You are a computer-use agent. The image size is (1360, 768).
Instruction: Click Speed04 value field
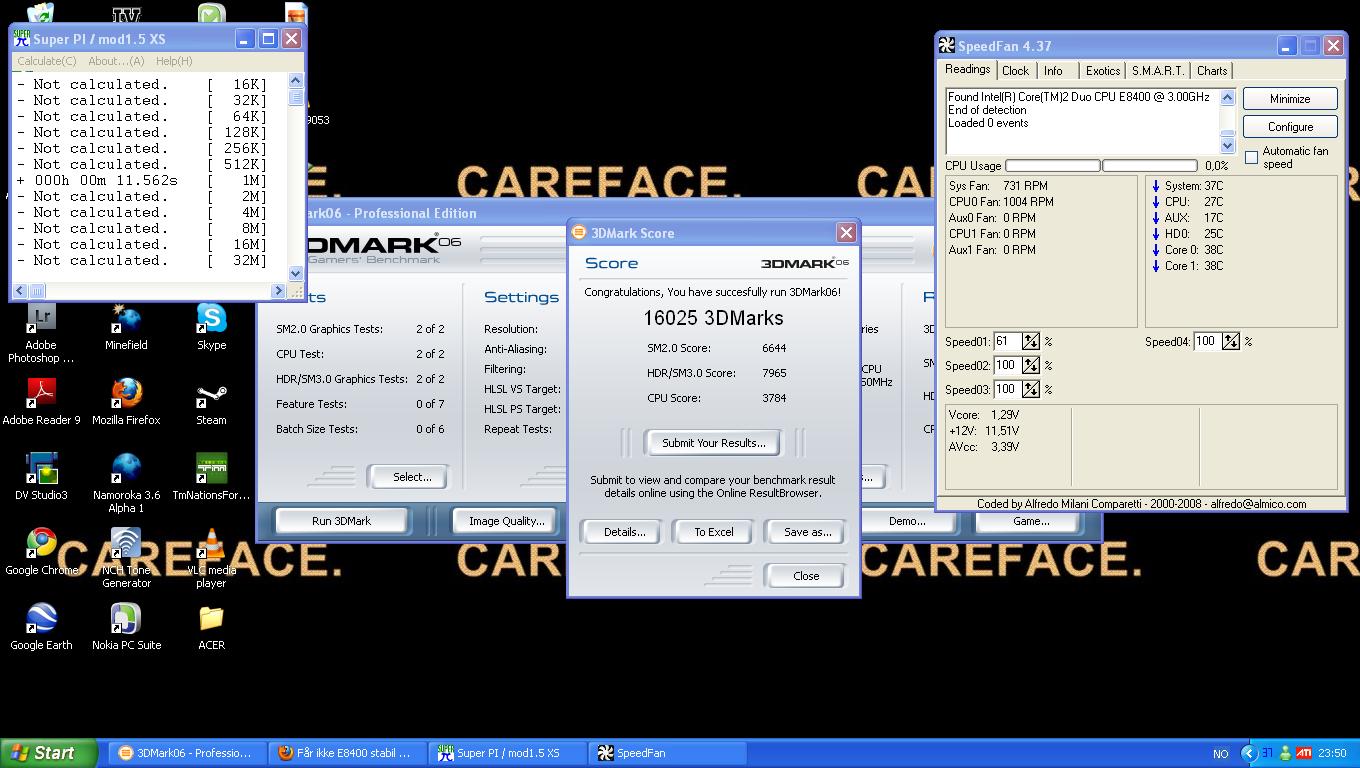click(1208, 341)
